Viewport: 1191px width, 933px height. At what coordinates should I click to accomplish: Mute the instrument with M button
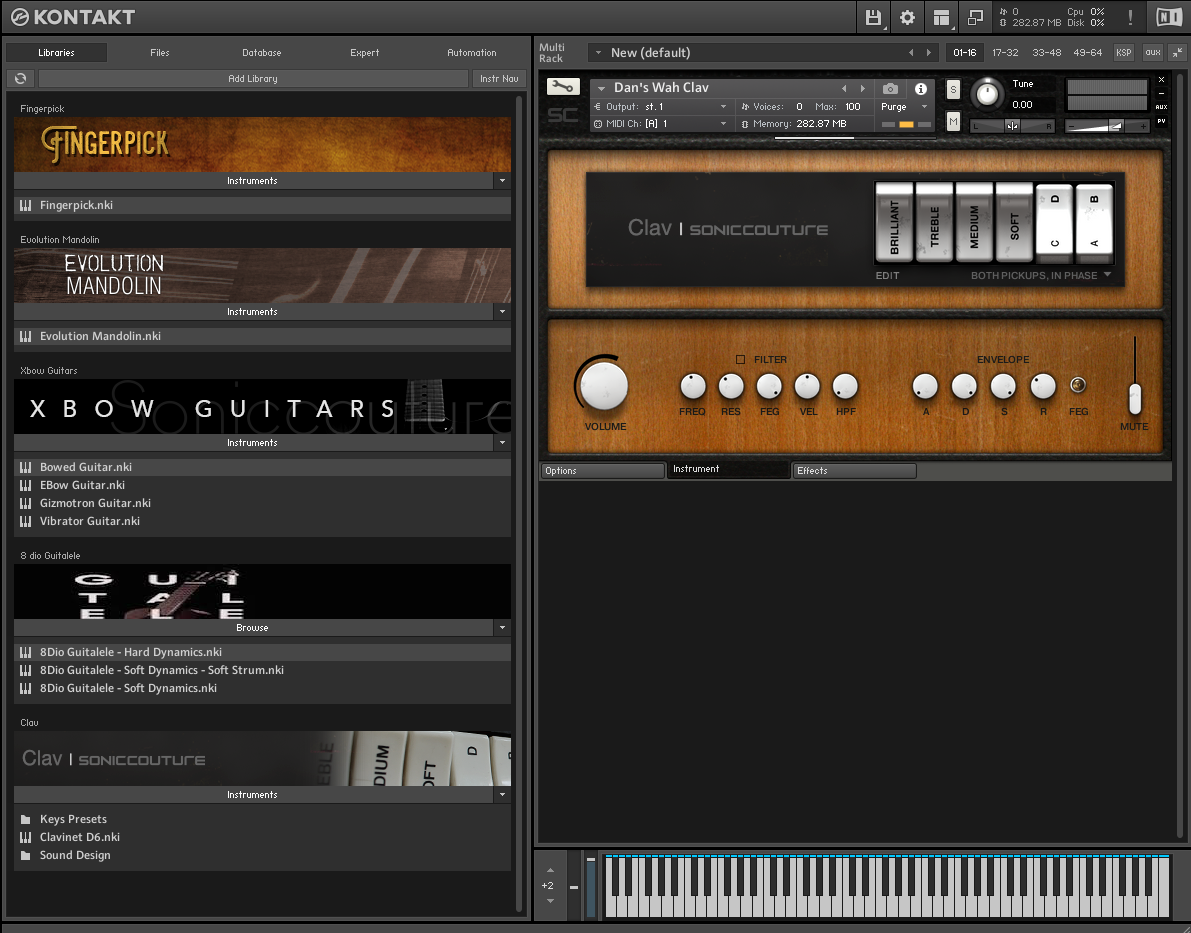click(x=953, y=122)
